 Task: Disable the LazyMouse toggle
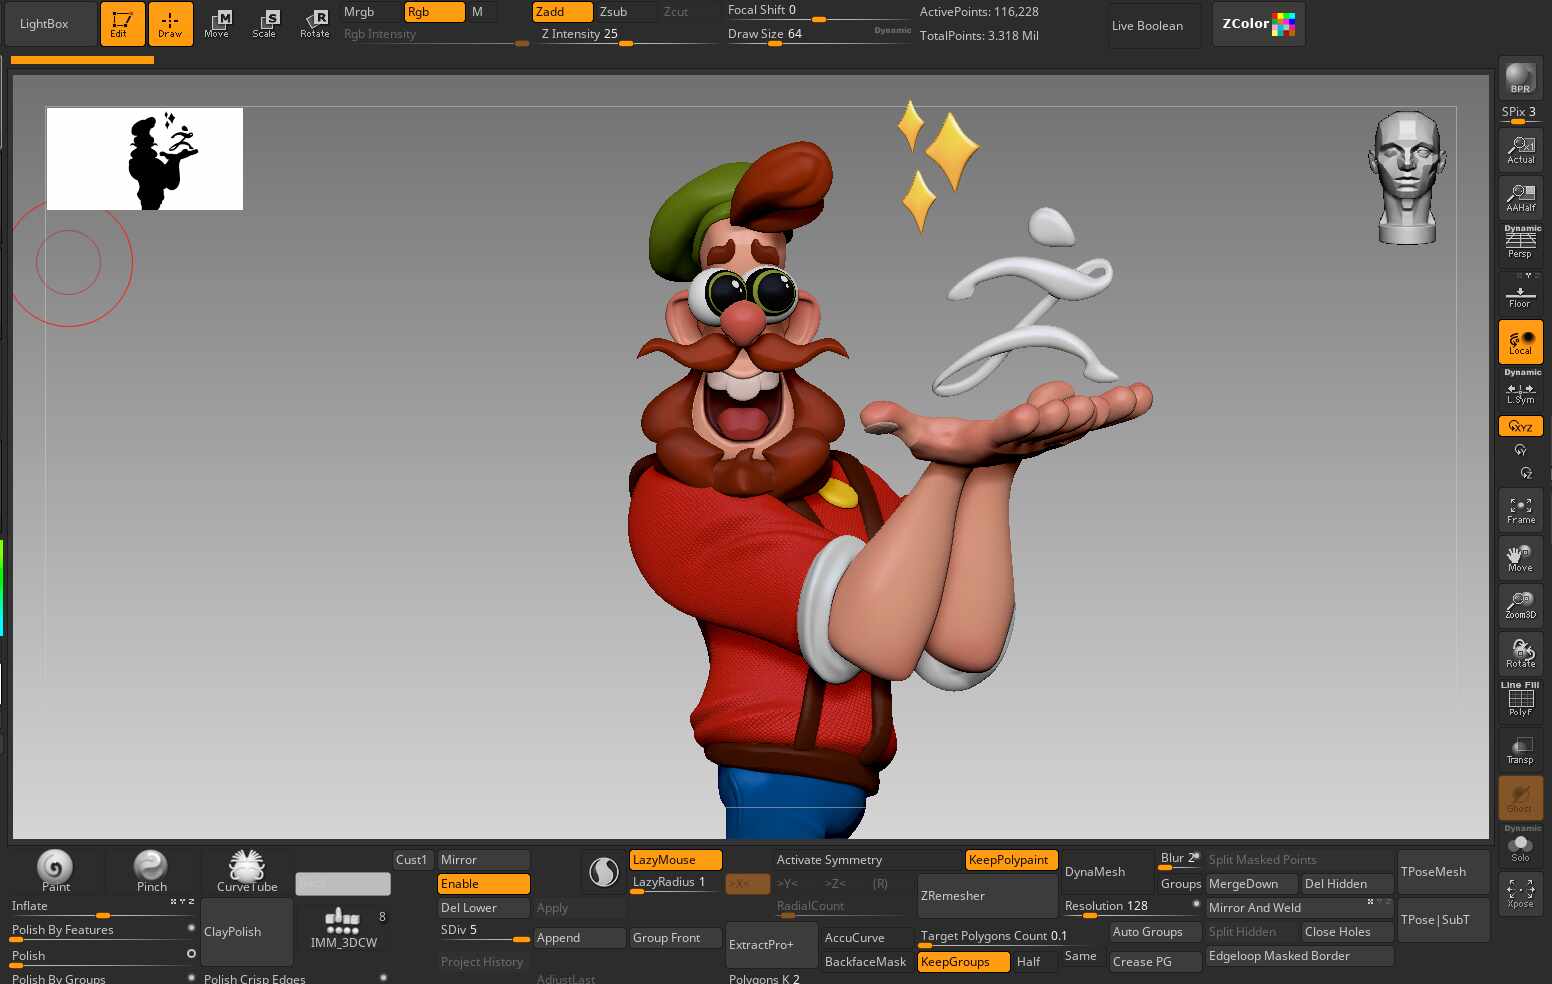[x=675, y=860]
